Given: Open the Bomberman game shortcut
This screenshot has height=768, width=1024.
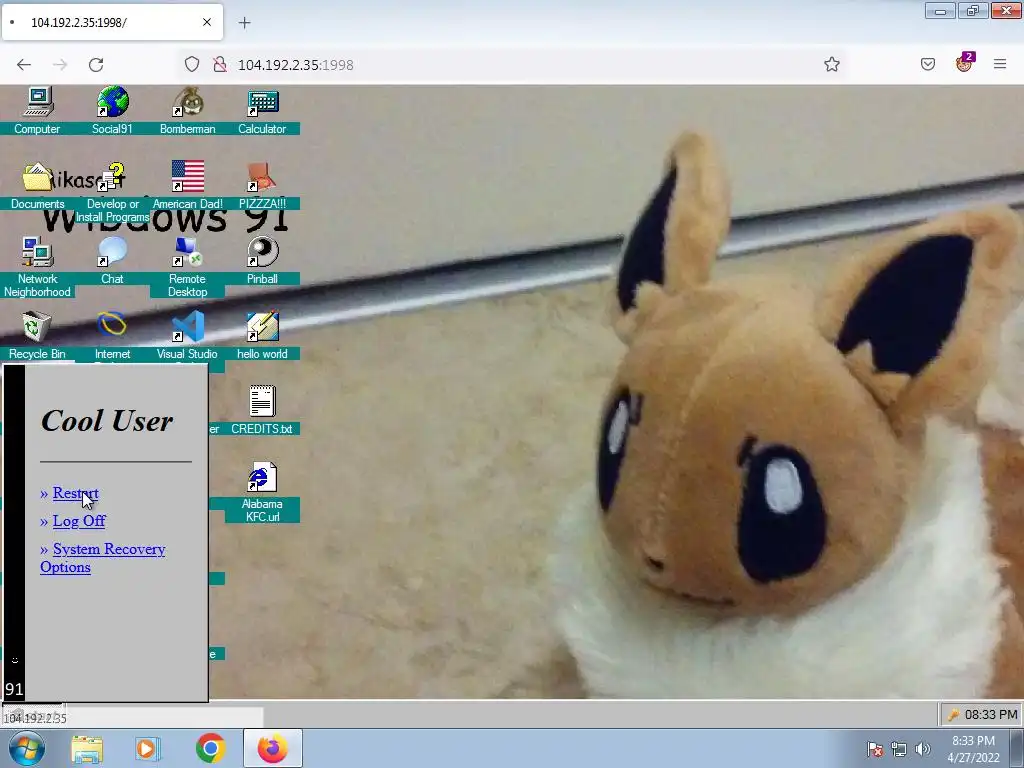Looking at the screenshot, I should point(187,109).
